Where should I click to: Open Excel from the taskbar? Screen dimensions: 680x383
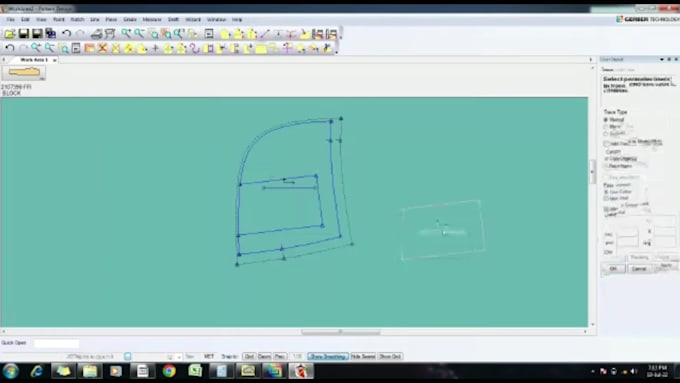coord(195,371)
